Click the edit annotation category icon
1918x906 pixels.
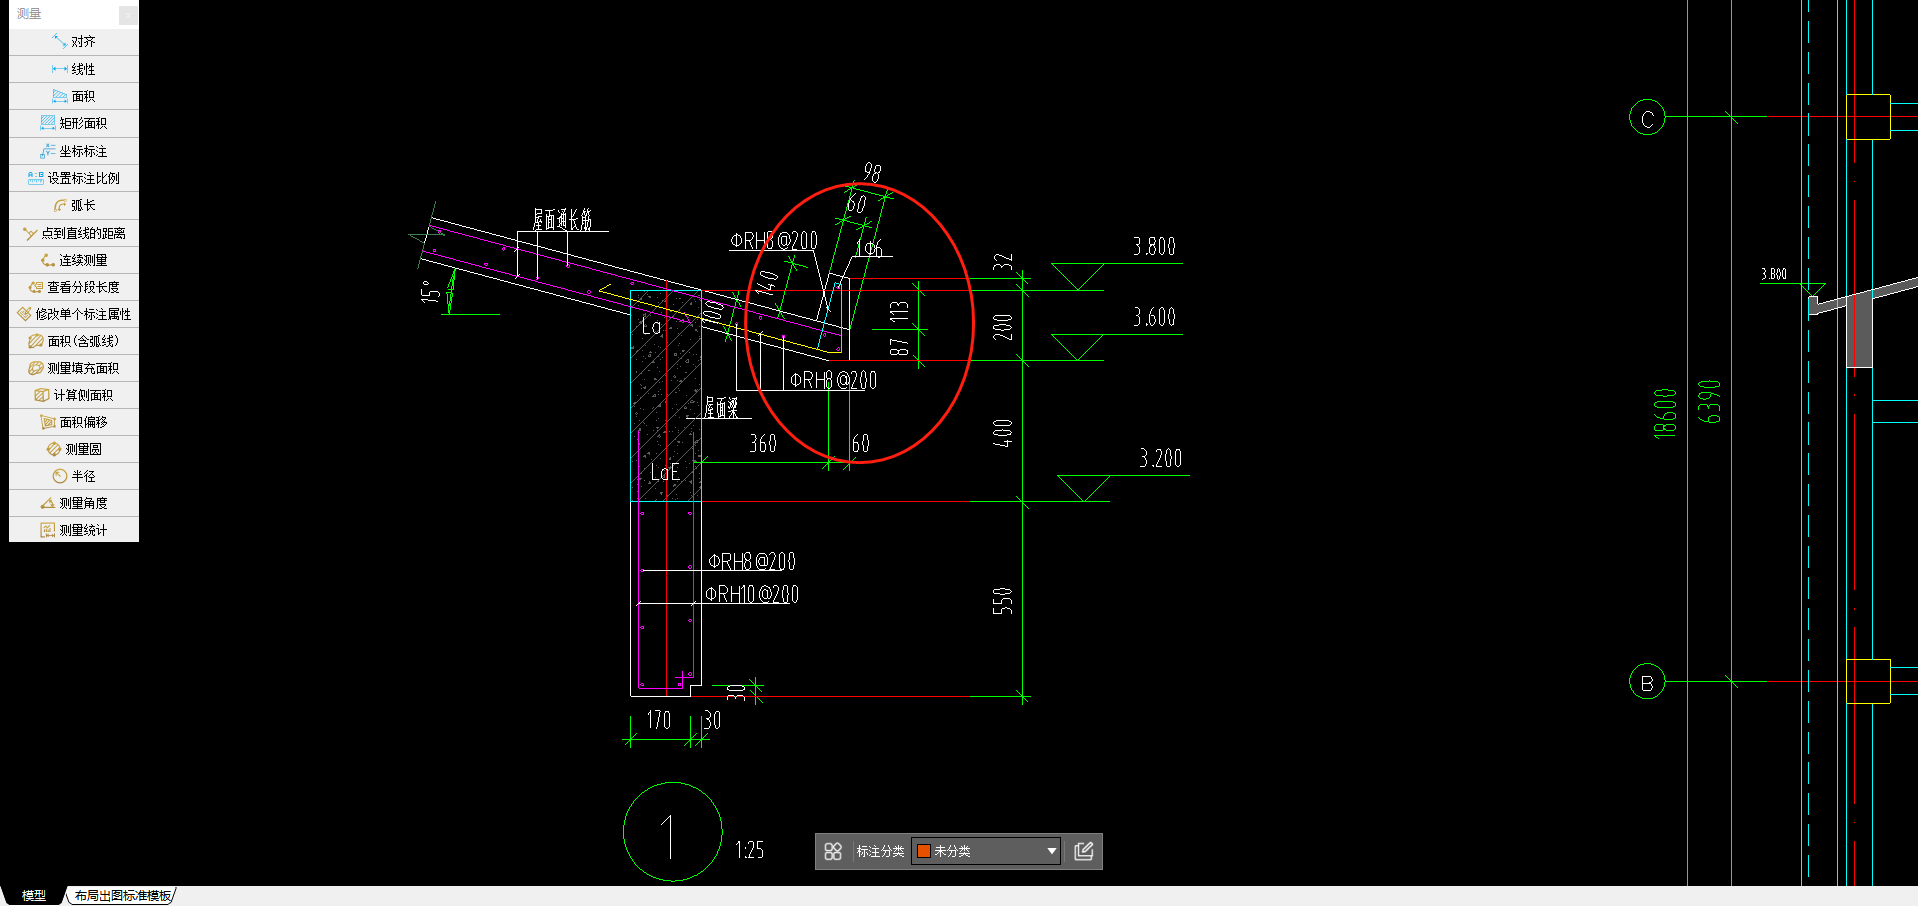(x=1084, y=851)
